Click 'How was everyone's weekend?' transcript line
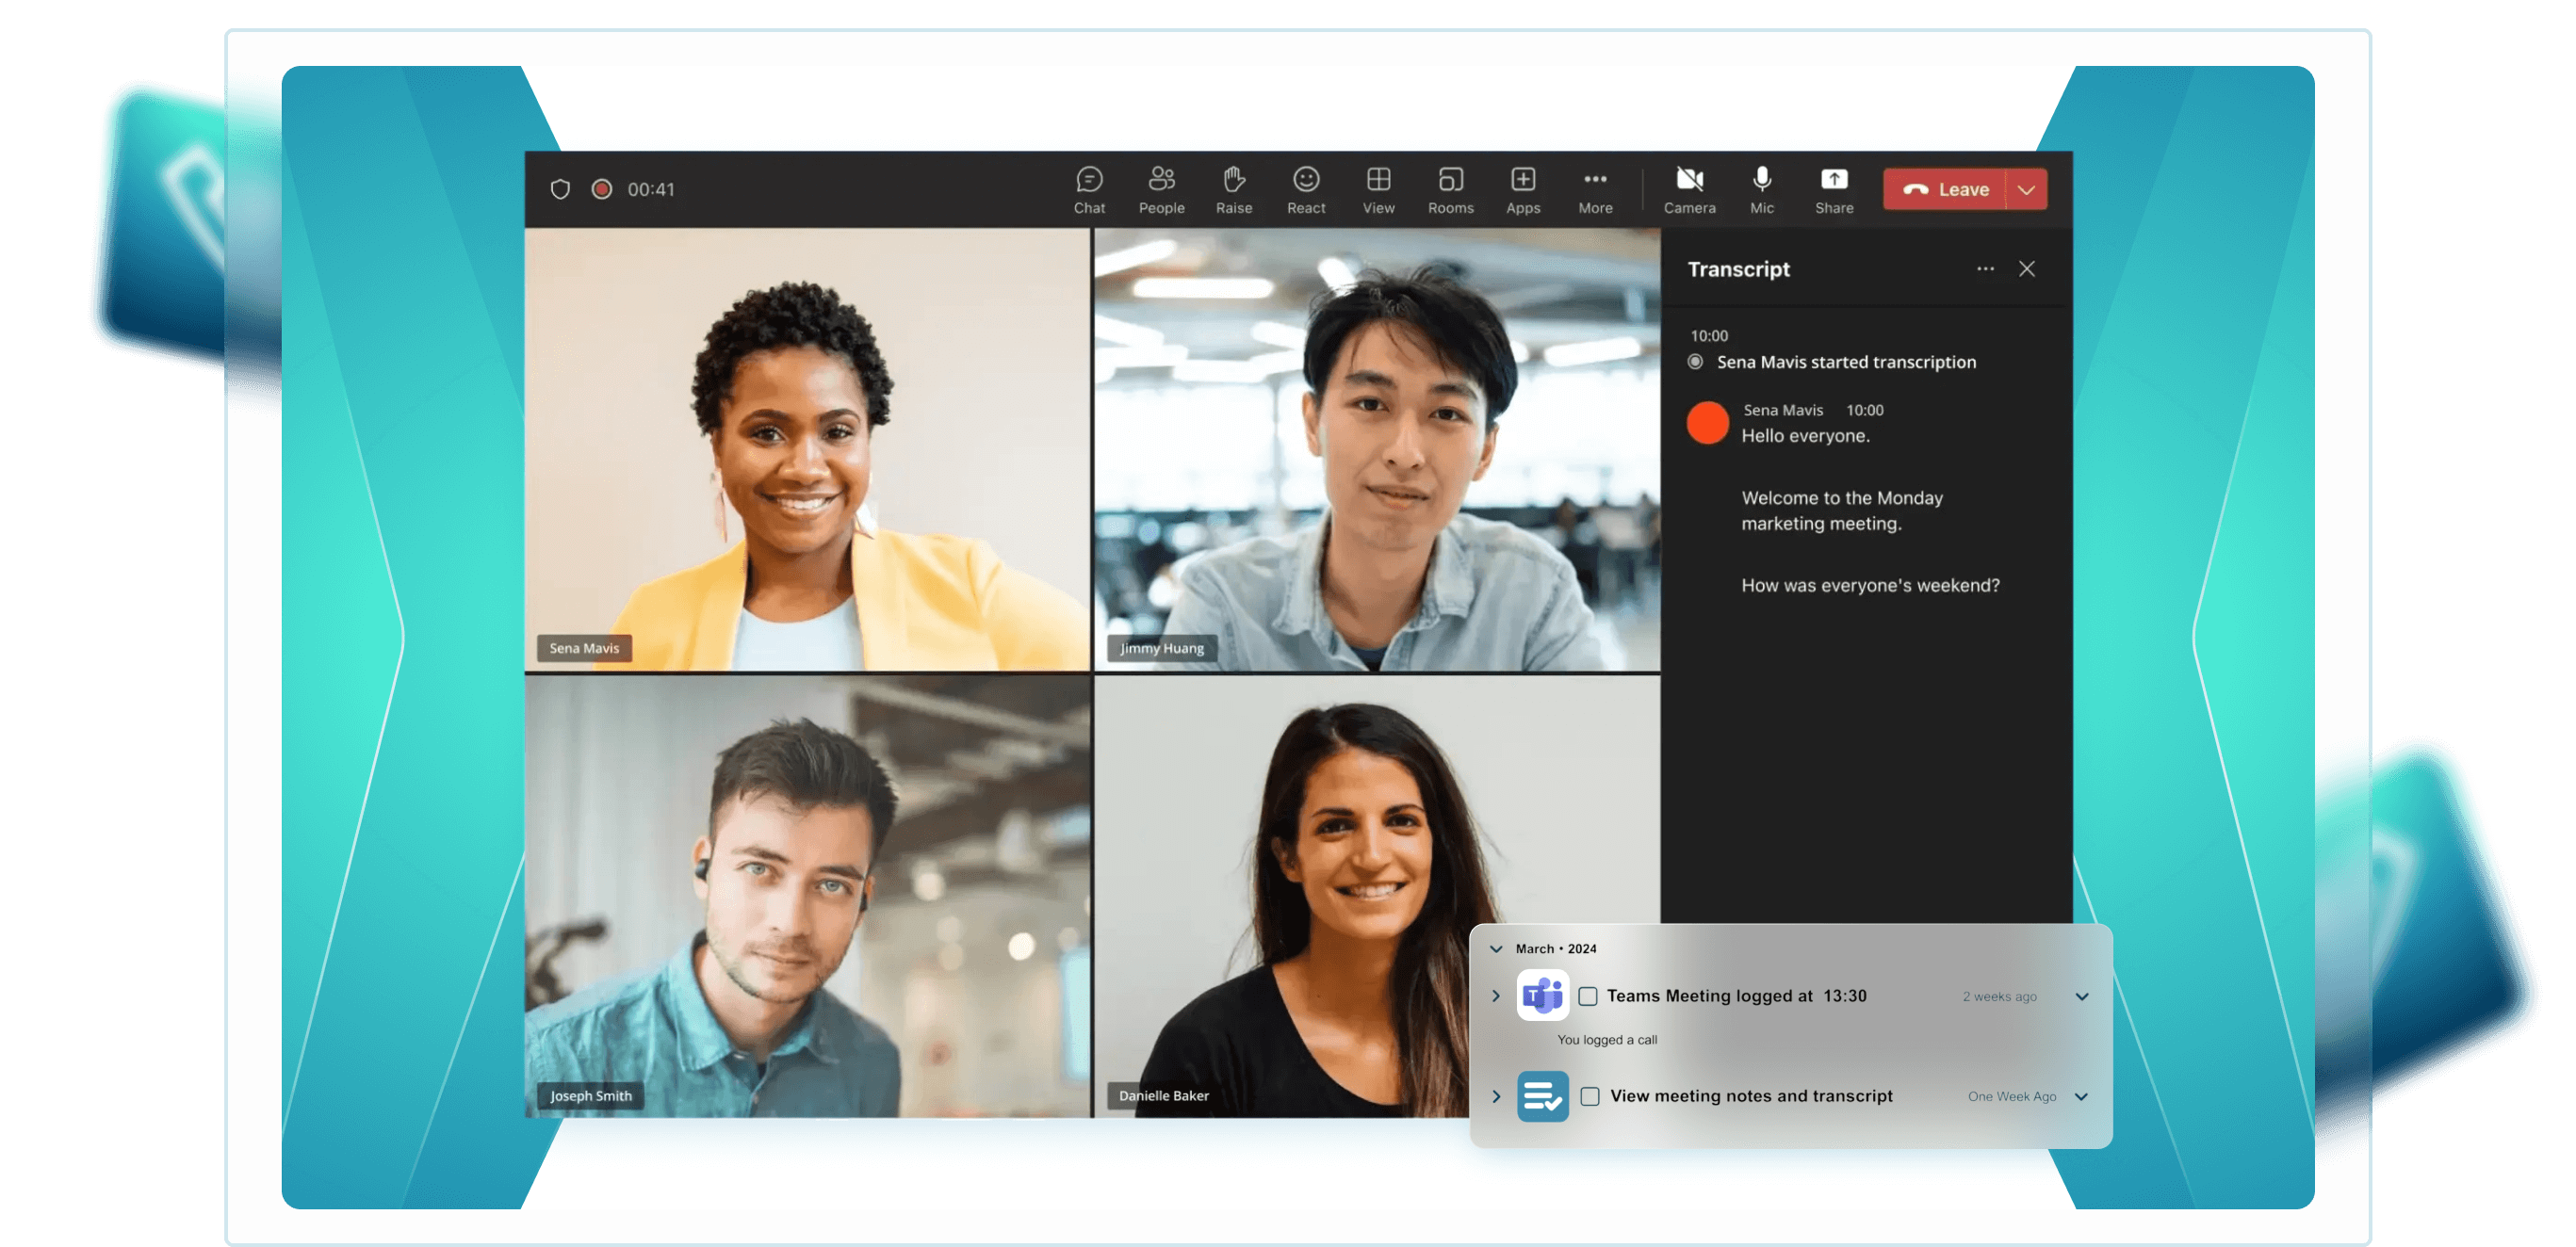Image resolution: width=2576 pixels, height=1247 pixels. click(x=1870, y=585)
